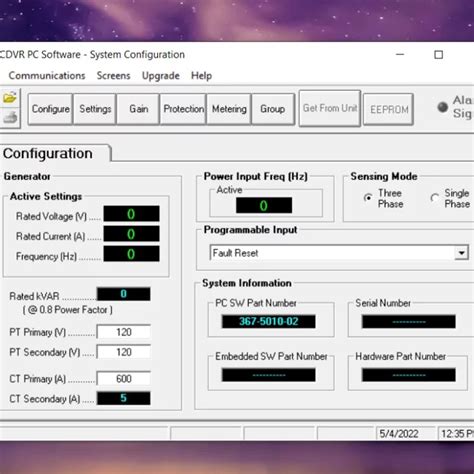The height and width of the screenshot is (474, 474).
Task: Click the EEPROM button
Action: (389, 109)
